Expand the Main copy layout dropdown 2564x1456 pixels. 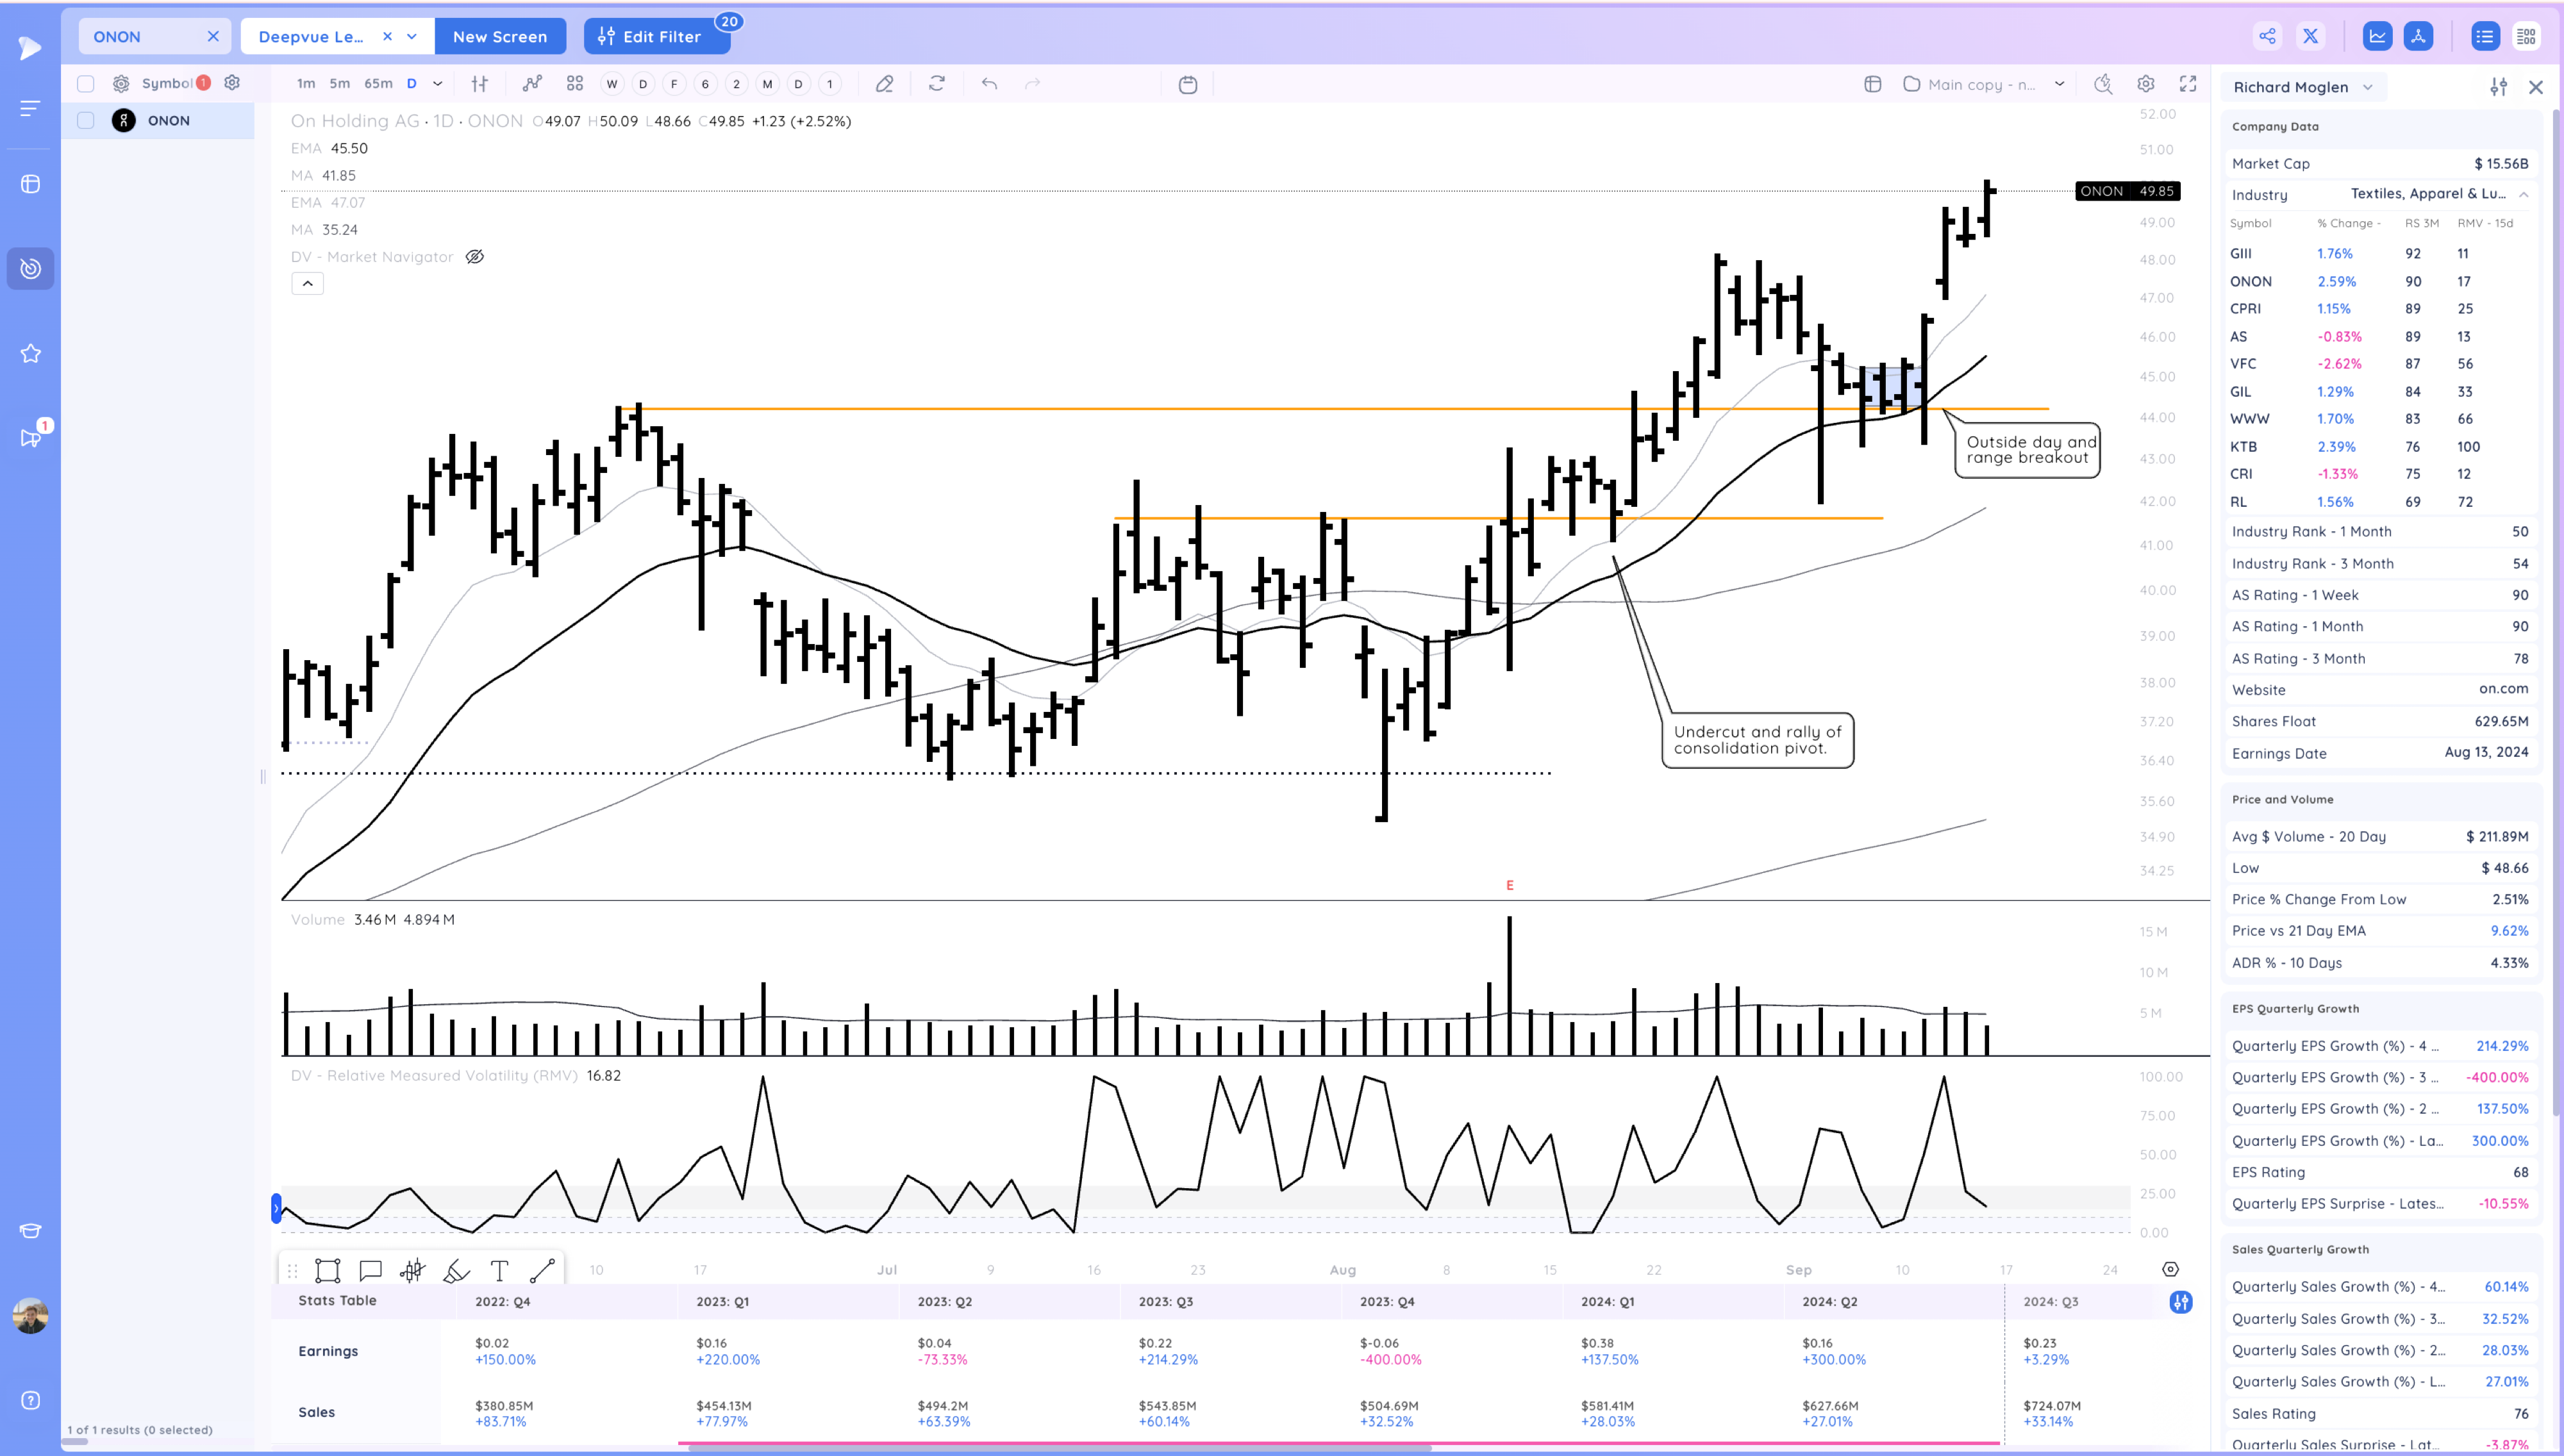coord(2059,84)
